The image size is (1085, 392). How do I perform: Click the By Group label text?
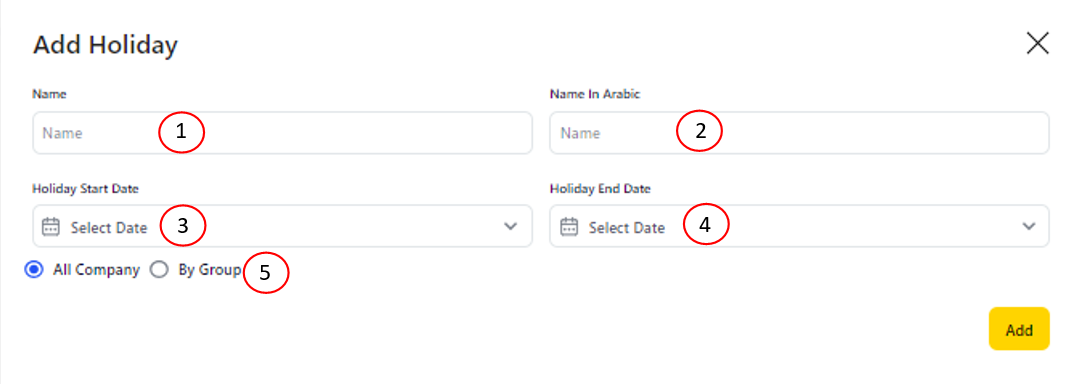pos(210,270)
